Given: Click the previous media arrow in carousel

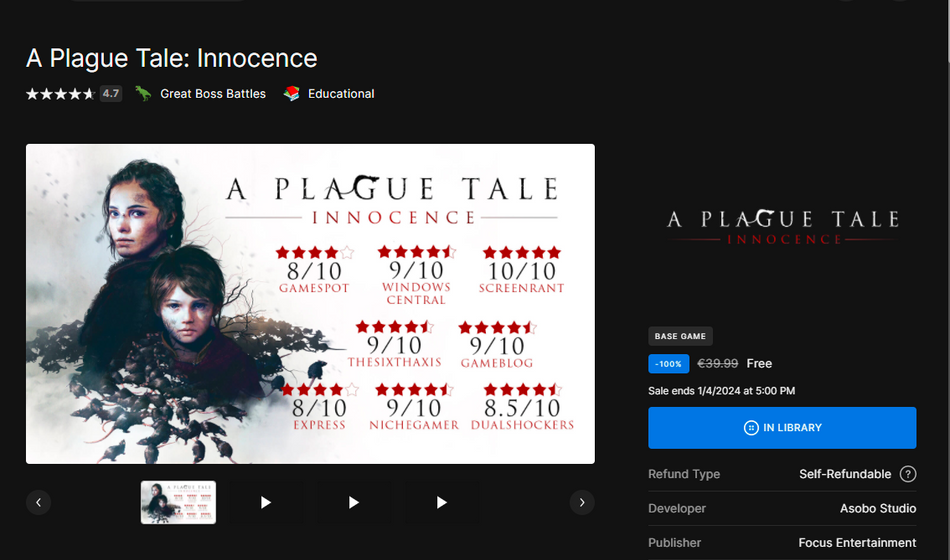Looking at the screenshot, I should click(38, 502).
